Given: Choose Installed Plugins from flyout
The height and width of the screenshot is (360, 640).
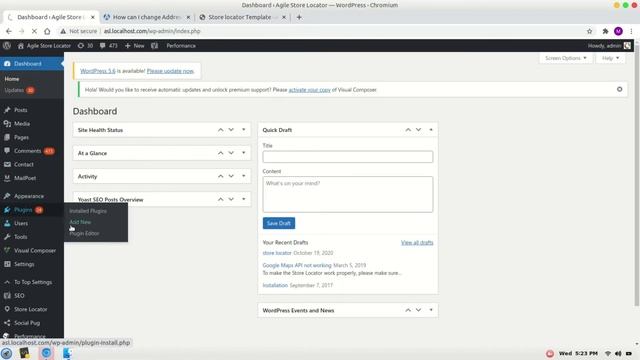Looking at the screenshot, I should pos(88,211).
